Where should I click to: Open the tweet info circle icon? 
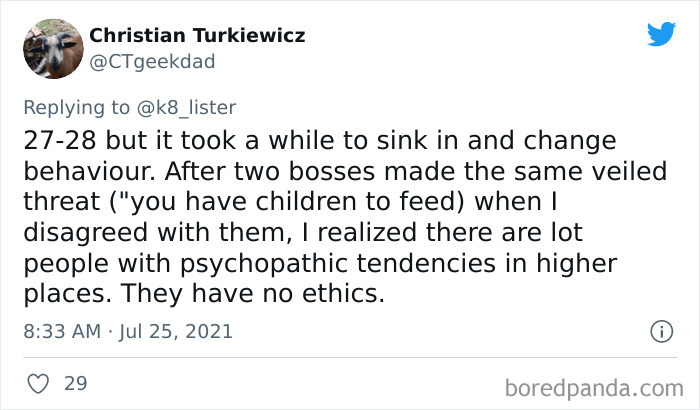click(660, 330)
